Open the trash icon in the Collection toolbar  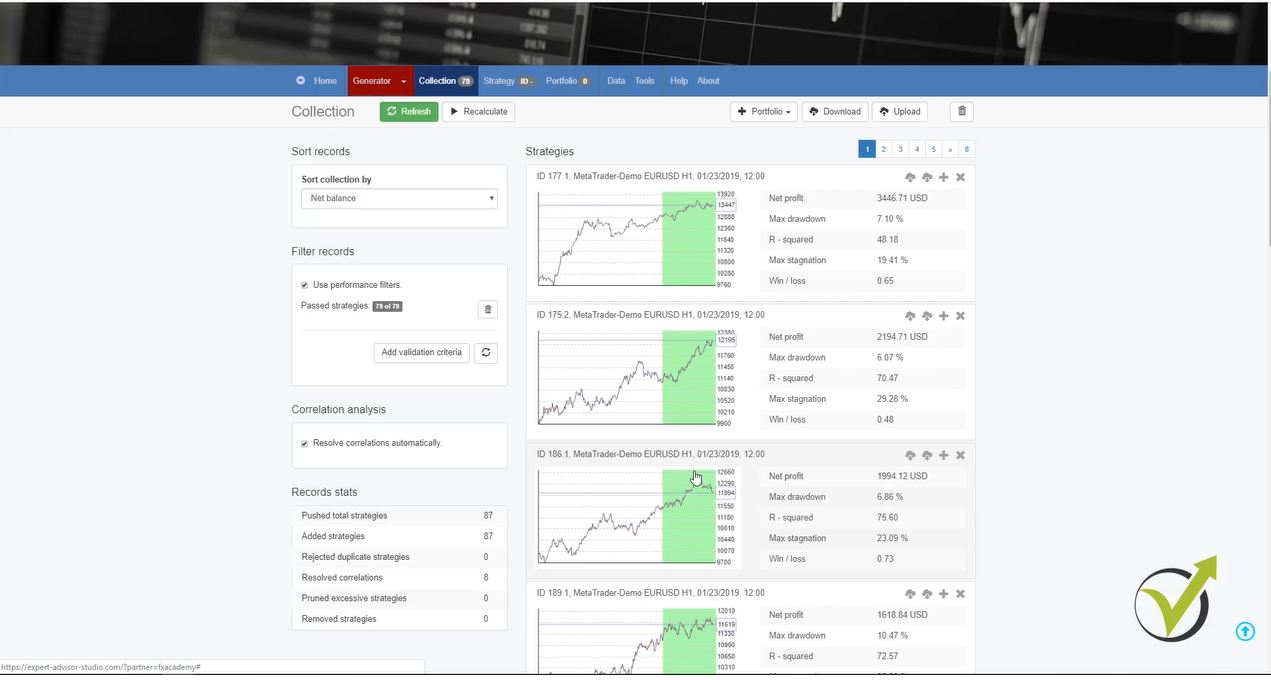click(960, 111)
